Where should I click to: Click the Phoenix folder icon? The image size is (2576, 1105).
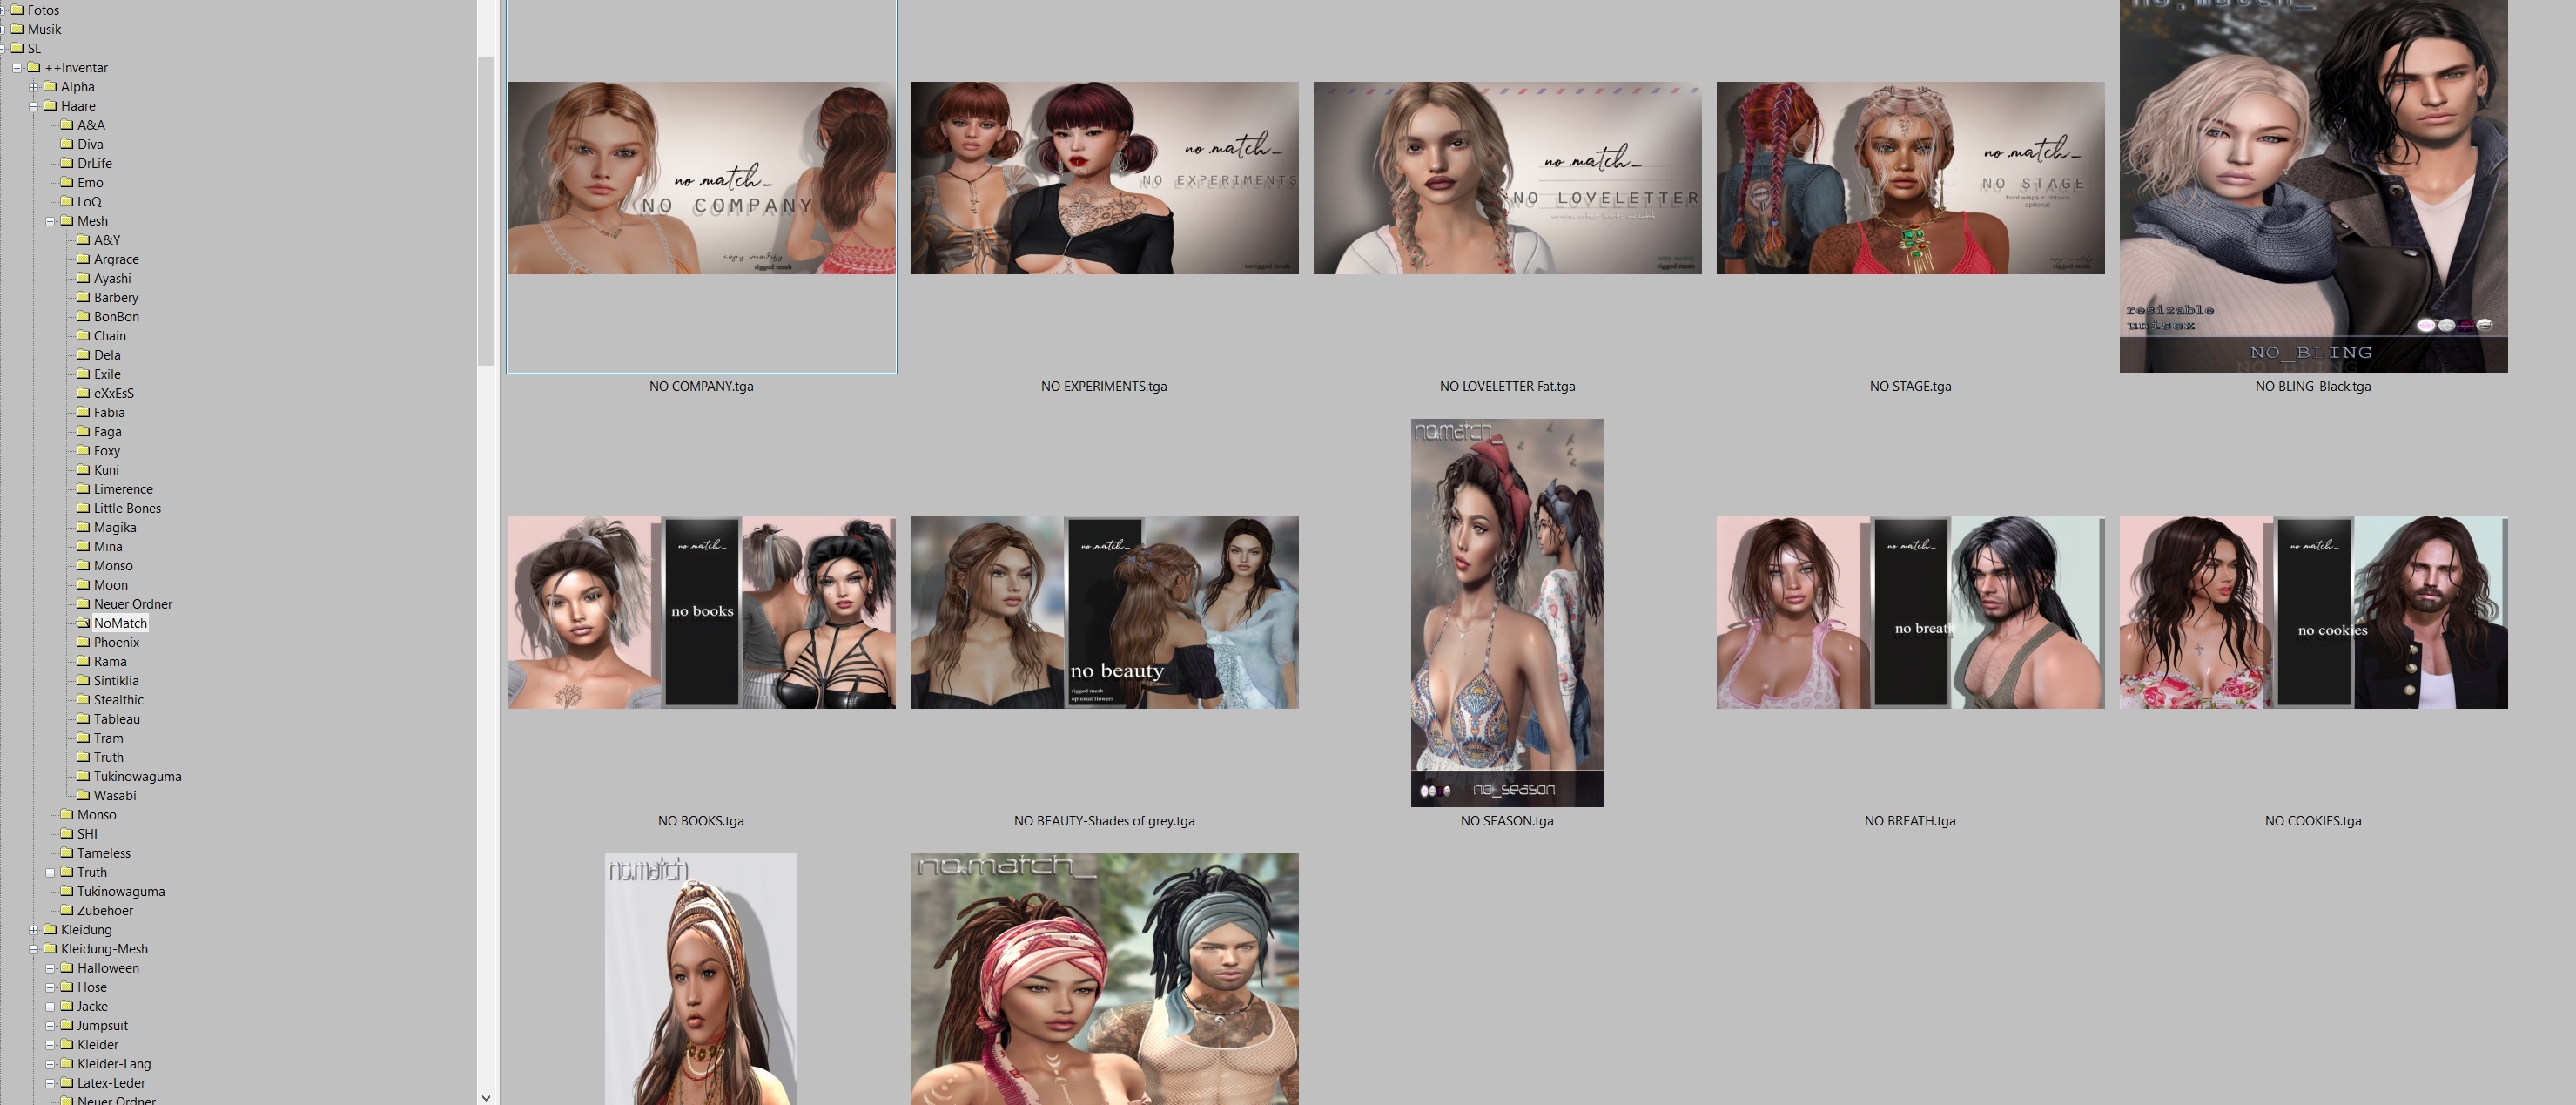click(83, 642)
